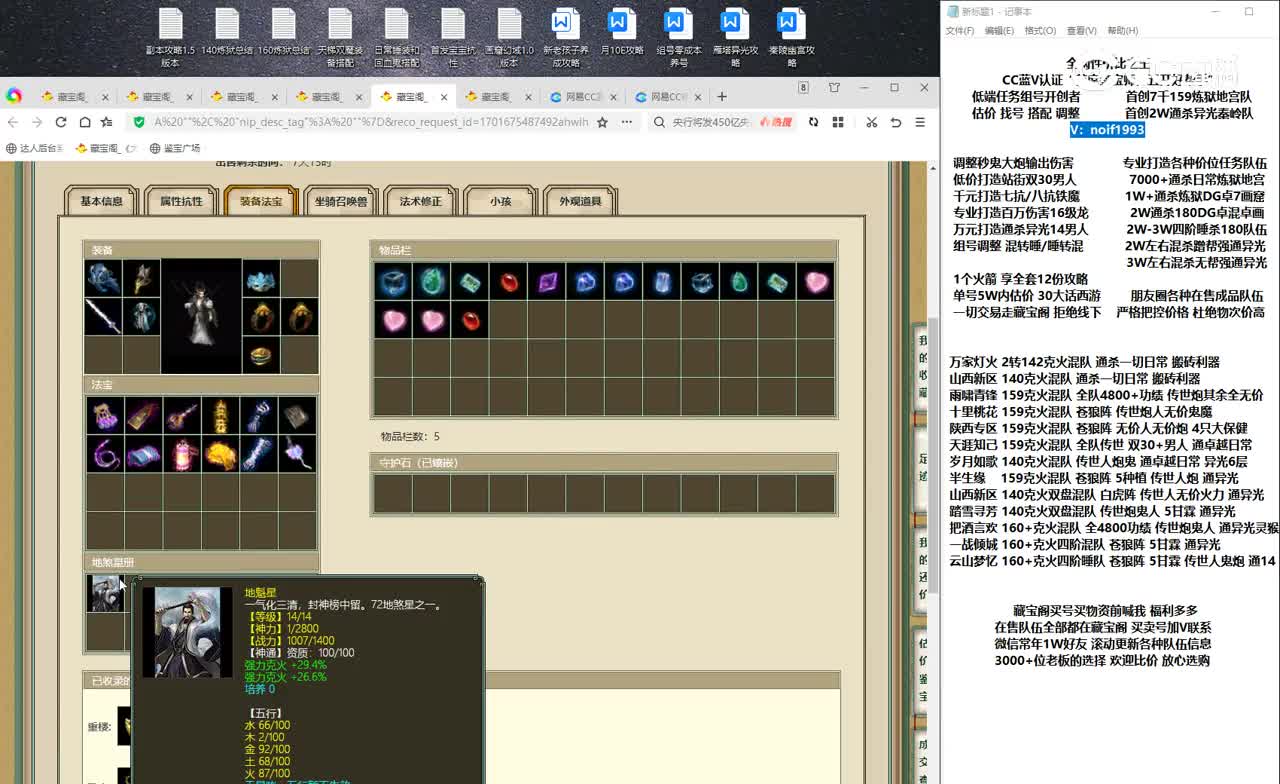Click the 热搜 hot search button
This screenshot has height=784, width=1280.
[776, 122]
